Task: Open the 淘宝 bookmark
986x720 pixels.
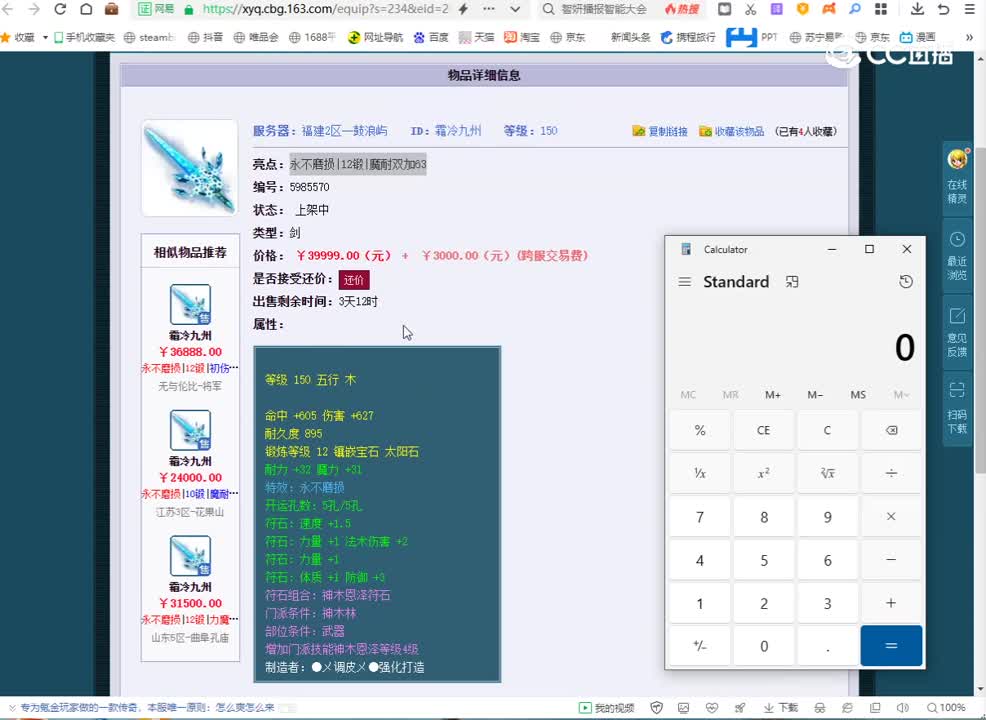Action: tap(522, 38)
